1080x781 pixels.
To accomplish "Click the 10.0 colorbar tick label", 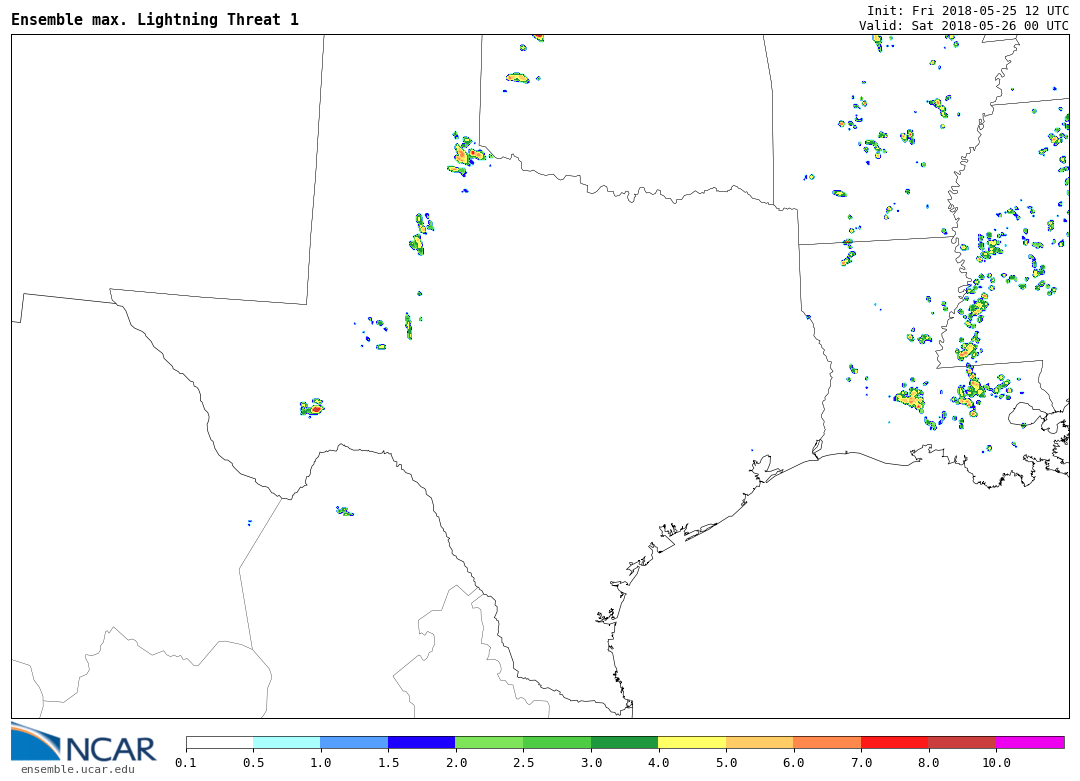I will [x=996, y=762].
